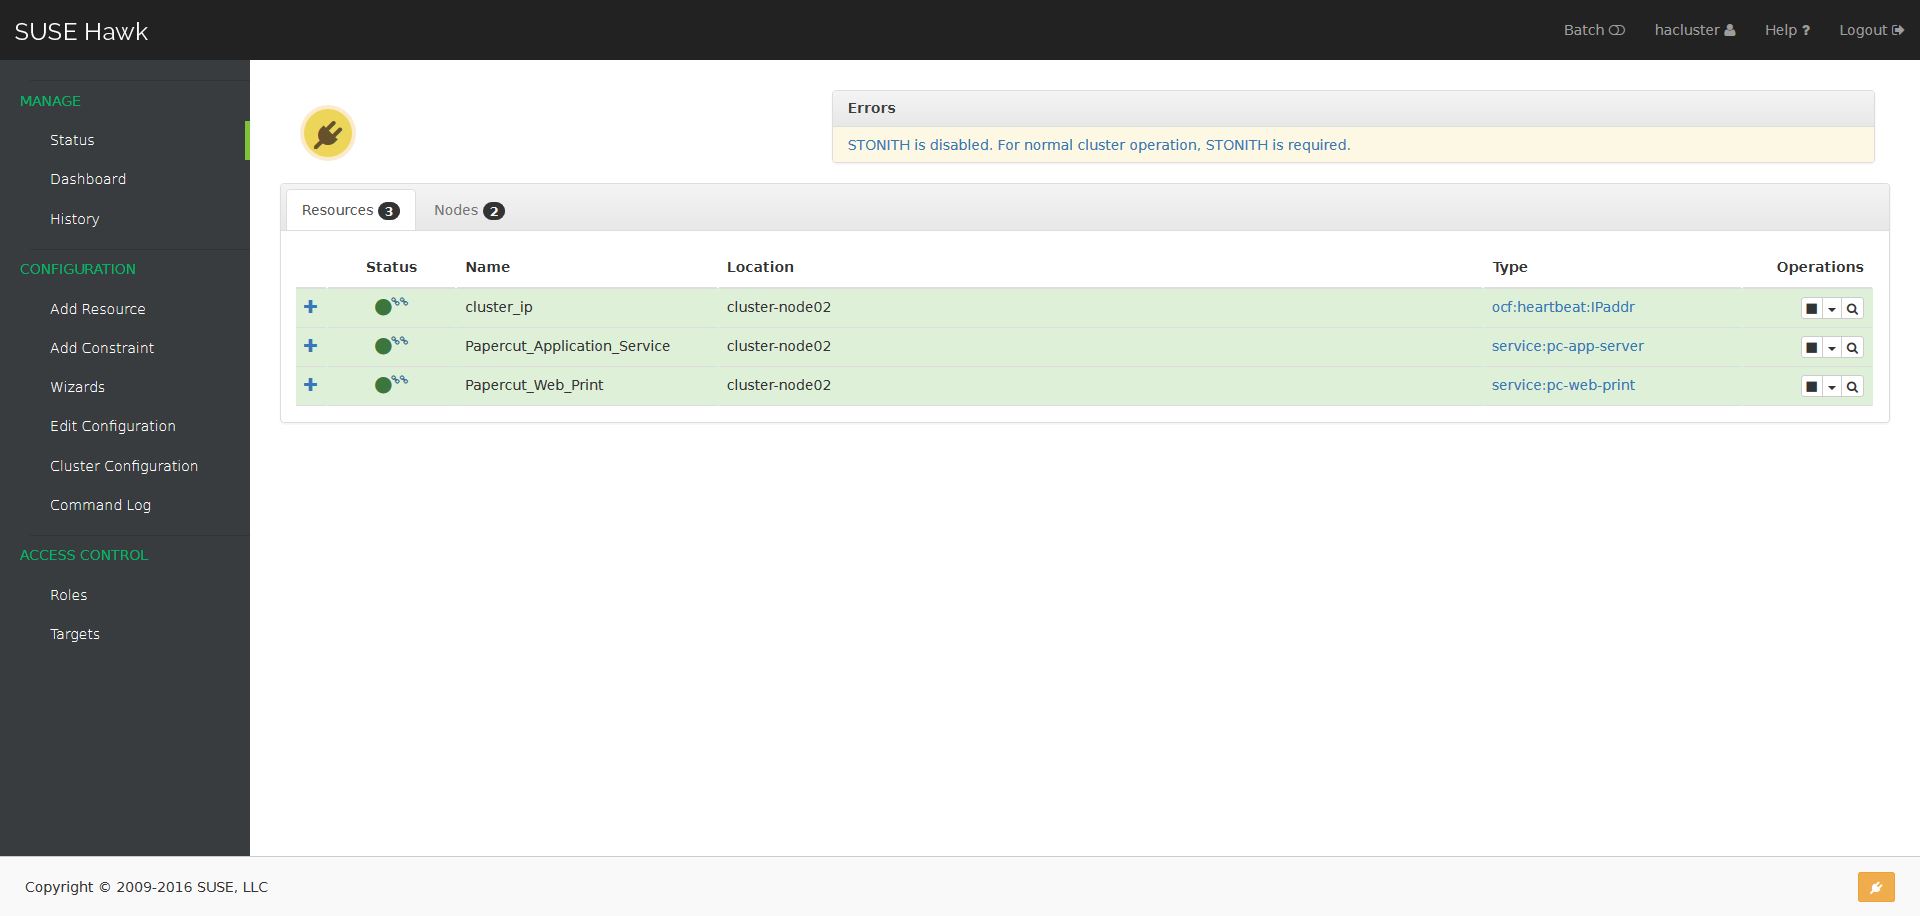Click the orange plug button in footer
1920x916 pixels.
click(1875, 887)
